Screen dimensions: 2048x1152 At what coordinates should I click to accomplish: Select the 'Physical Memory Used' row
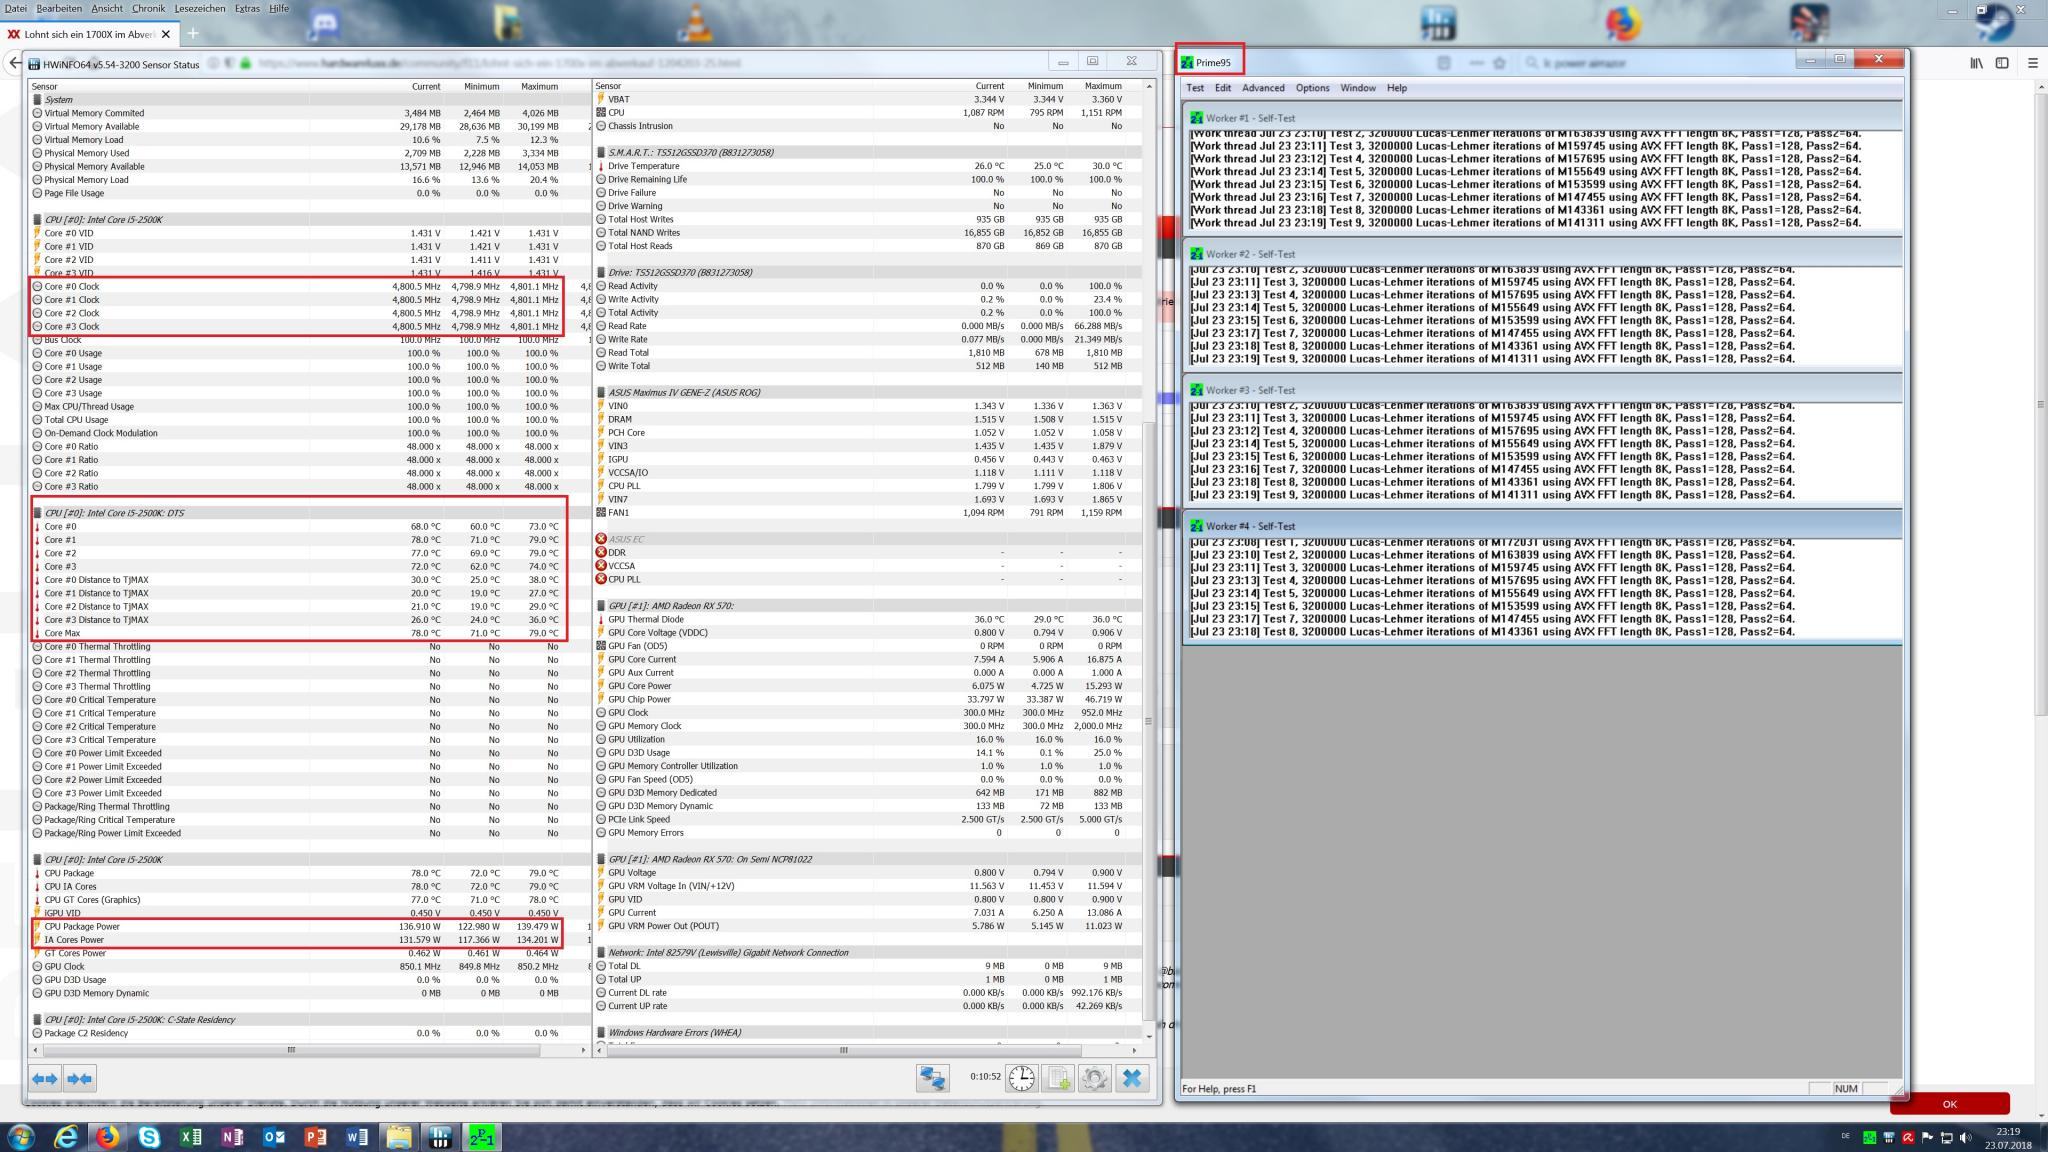click(310, 153)
